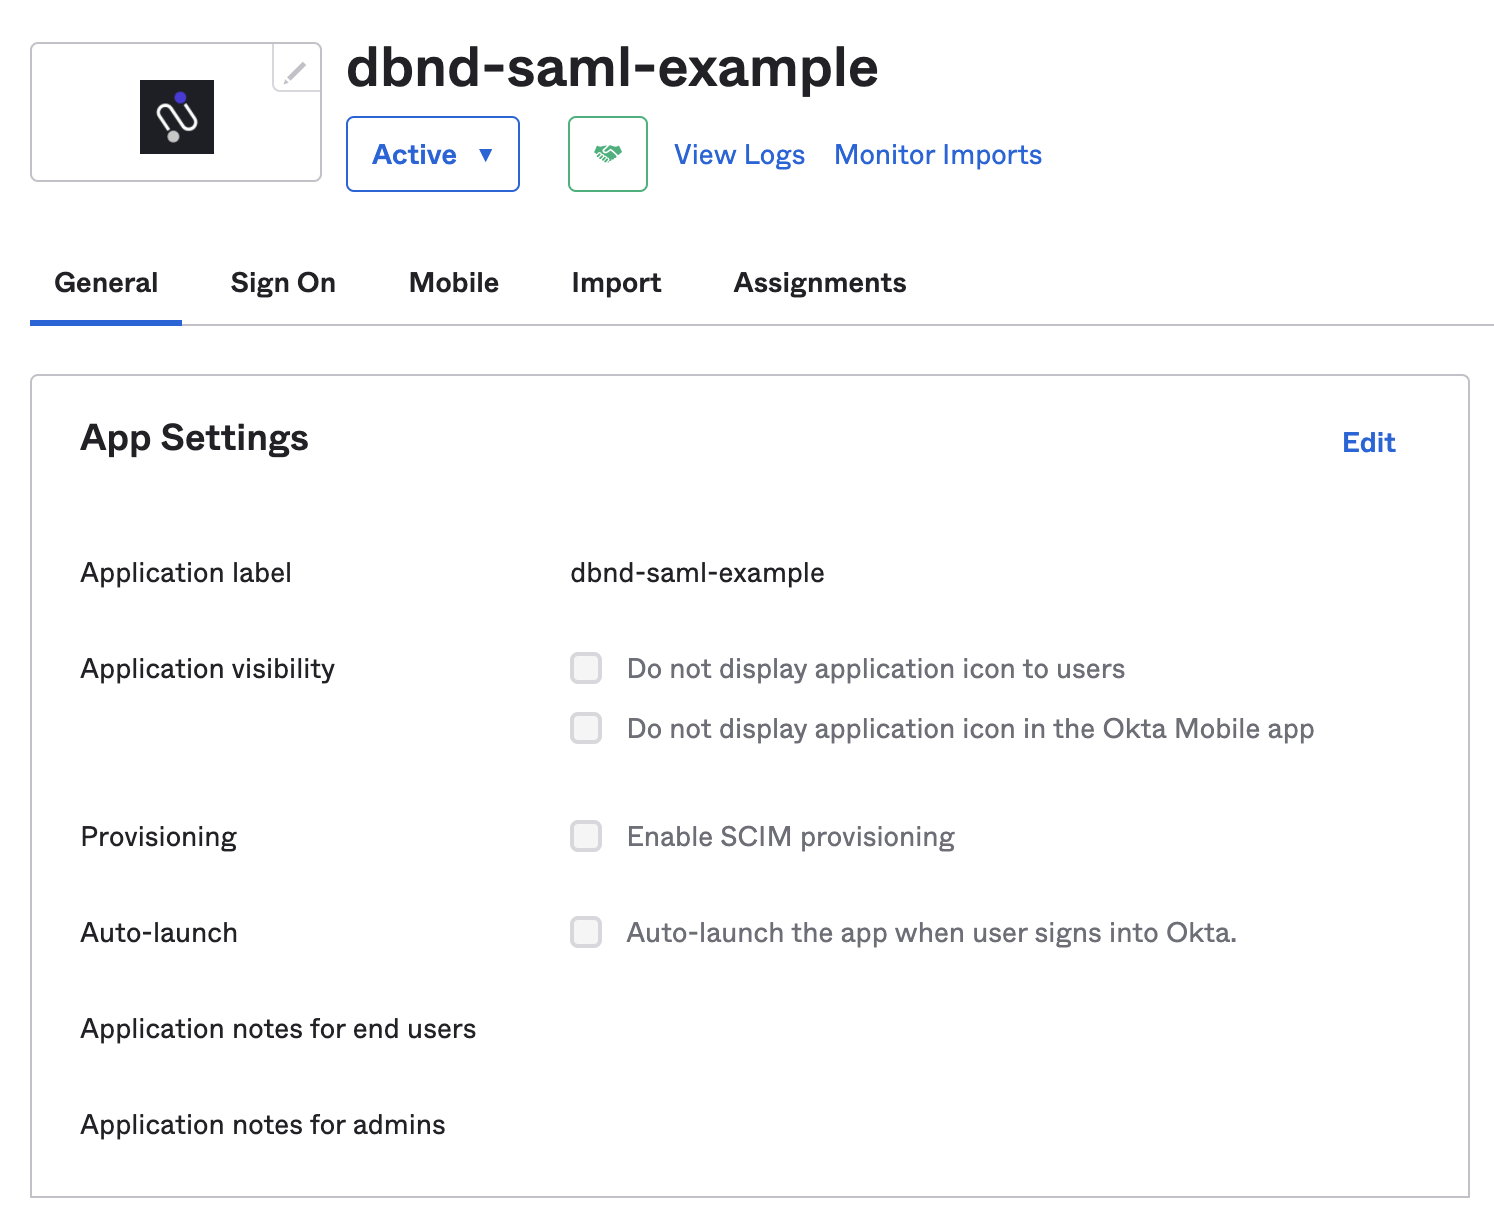Click the Auto-launch label
This screenshot has height=1220, width=1494.
tap(159, 933)
